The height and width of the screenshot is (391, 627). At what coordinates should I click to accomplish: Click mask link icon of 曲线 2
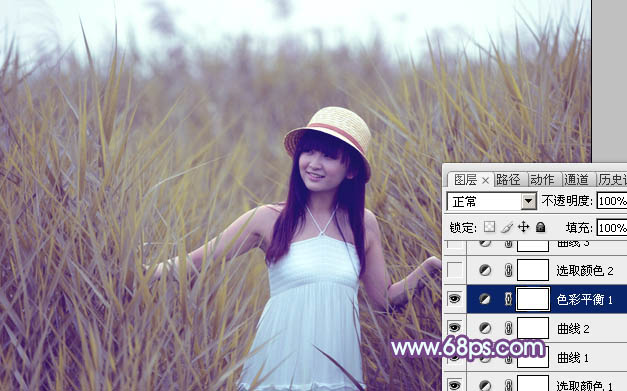coord(508,328)
